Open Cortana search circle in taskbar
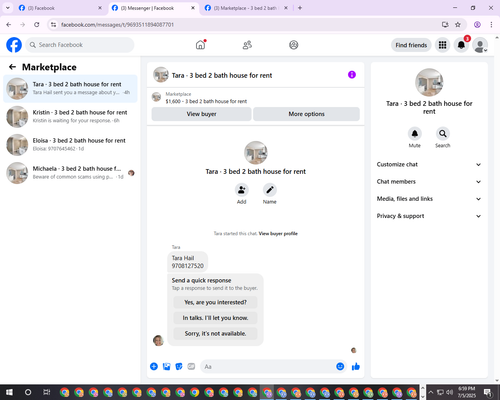This screenshot has width=500, height=400. [x=28, y=392]
